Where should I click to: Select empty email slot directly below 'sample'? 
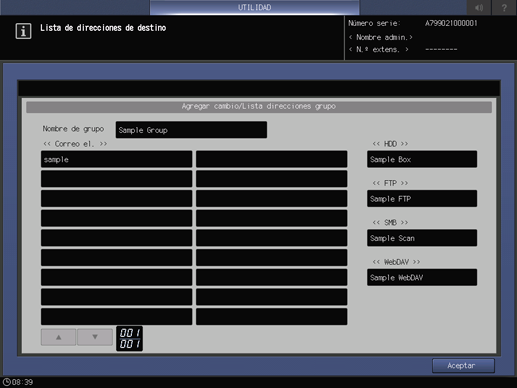(117, 179)
